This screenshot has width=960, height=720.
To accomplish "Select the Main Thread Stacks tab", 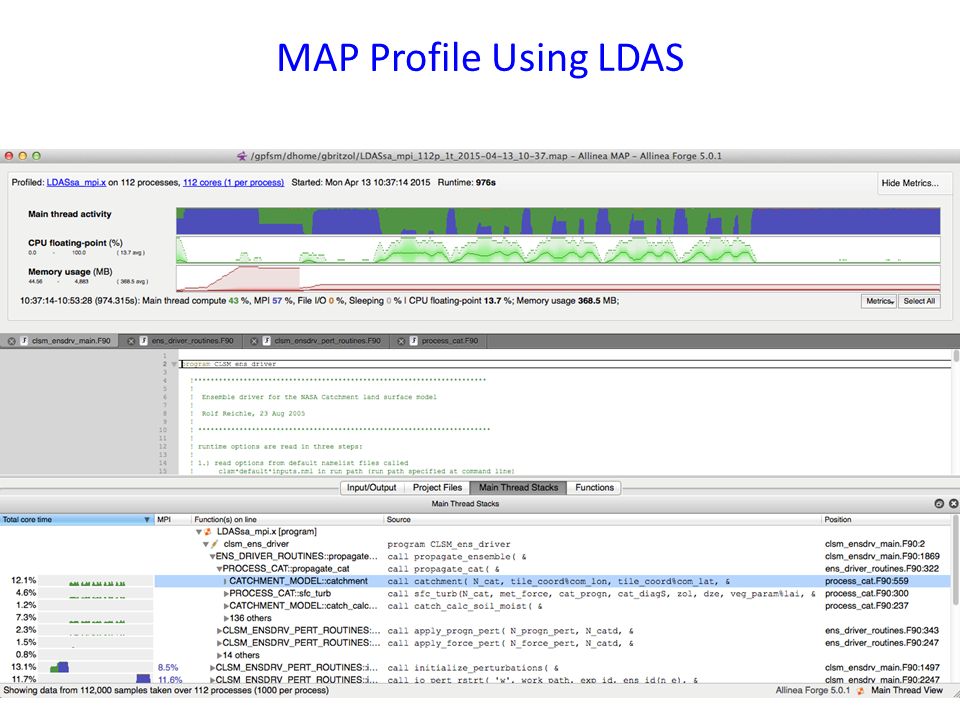I will [x=519, y=487].
